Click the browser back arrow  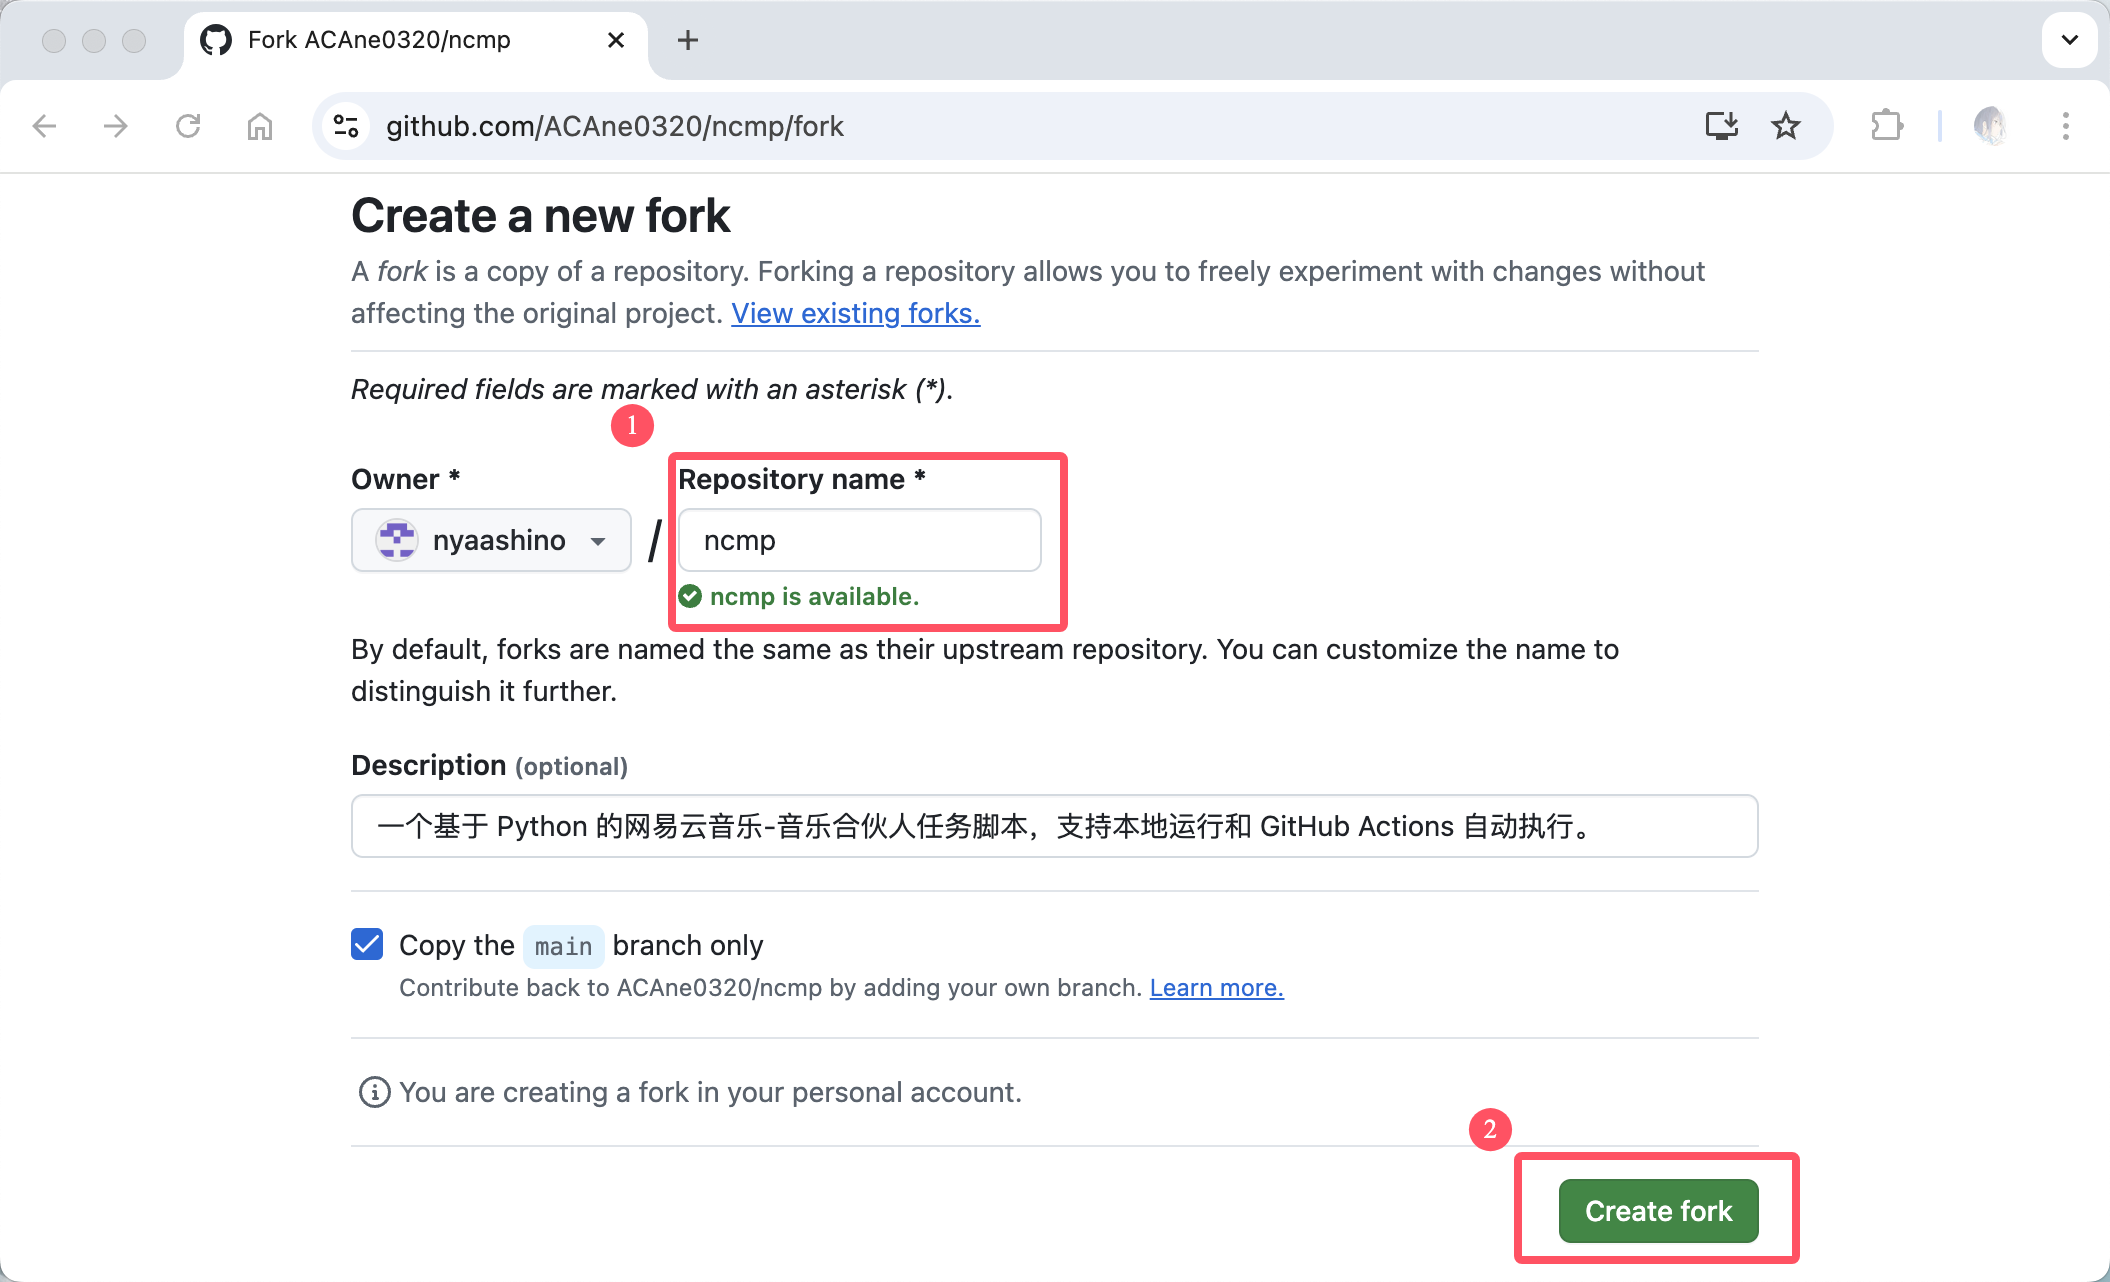(x=44, y=126)
